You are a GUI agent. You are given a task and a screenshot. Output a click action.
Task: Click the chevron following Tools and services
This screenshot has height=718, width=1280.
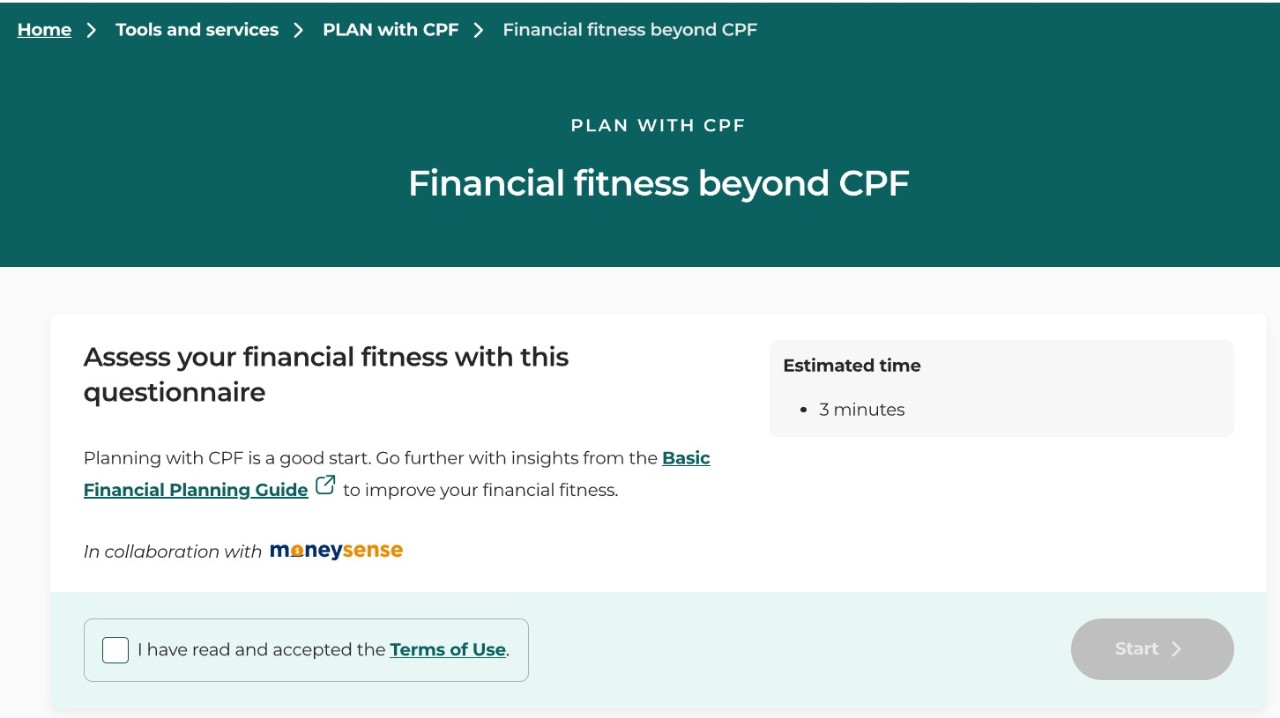pos(298,30)
